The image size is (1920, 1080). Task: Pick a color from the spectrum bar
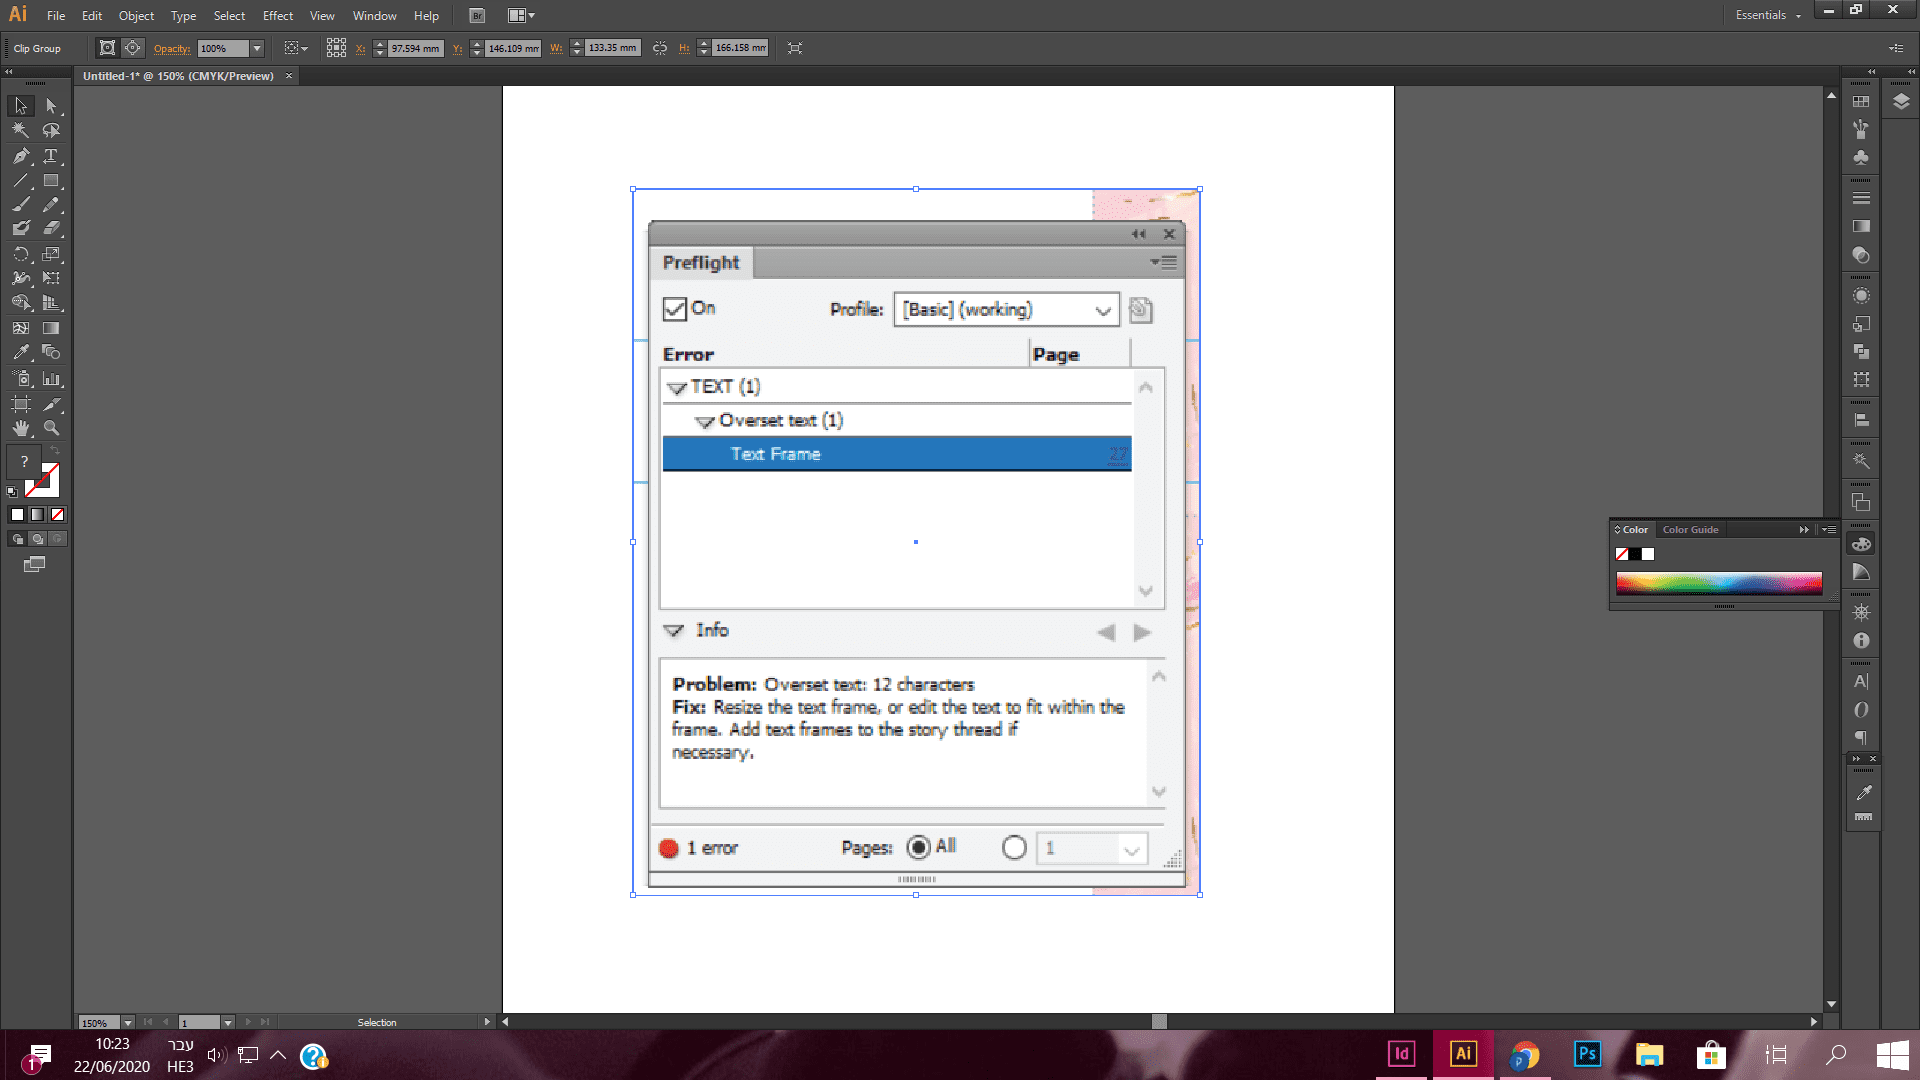pos(1718,584)
